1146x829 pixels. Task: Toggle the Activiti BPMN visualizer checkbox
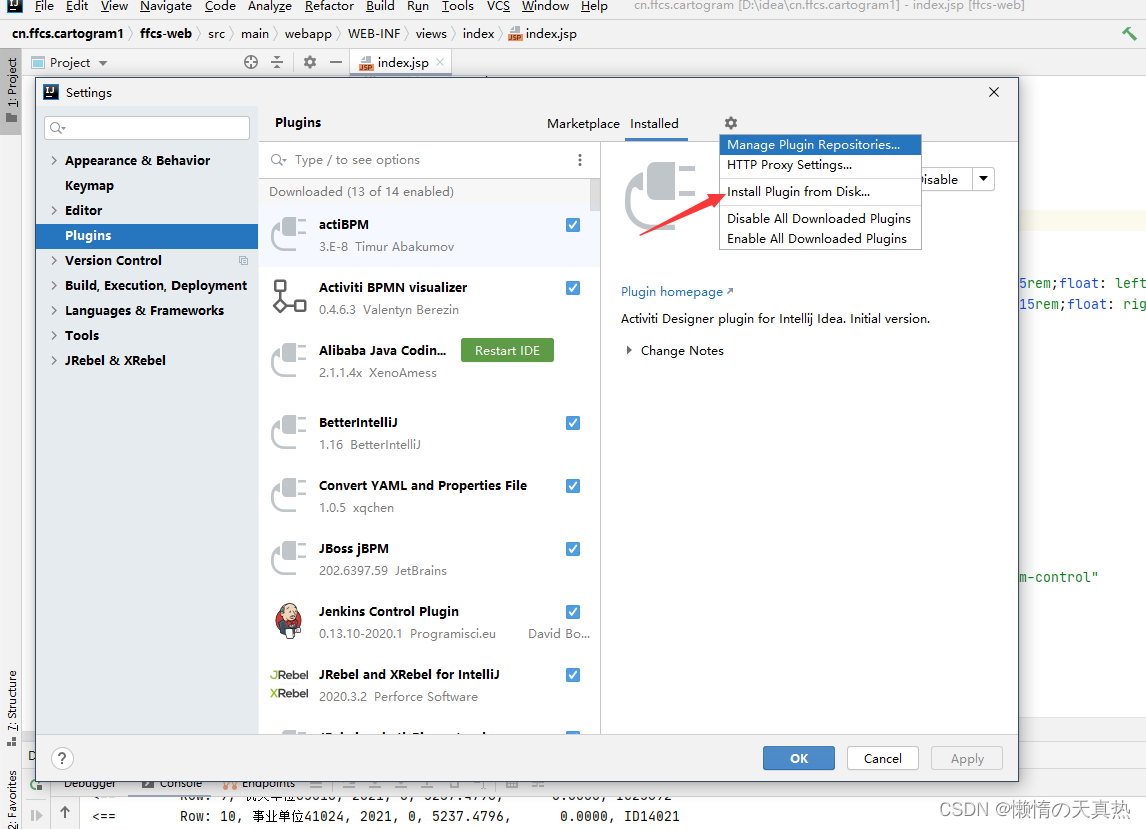[x=573, y=288]
